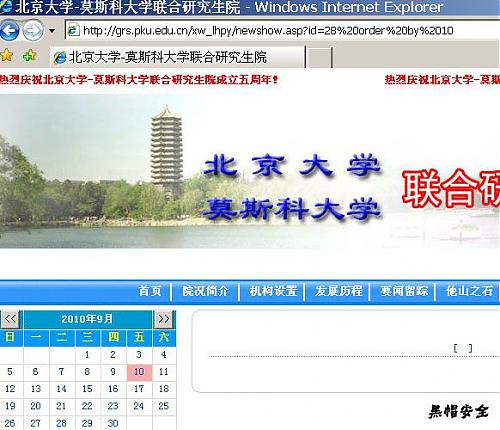Open the 首页 menu item
Image resolution: width=500 pixels, height=430 pixels.
pos(150,291)
